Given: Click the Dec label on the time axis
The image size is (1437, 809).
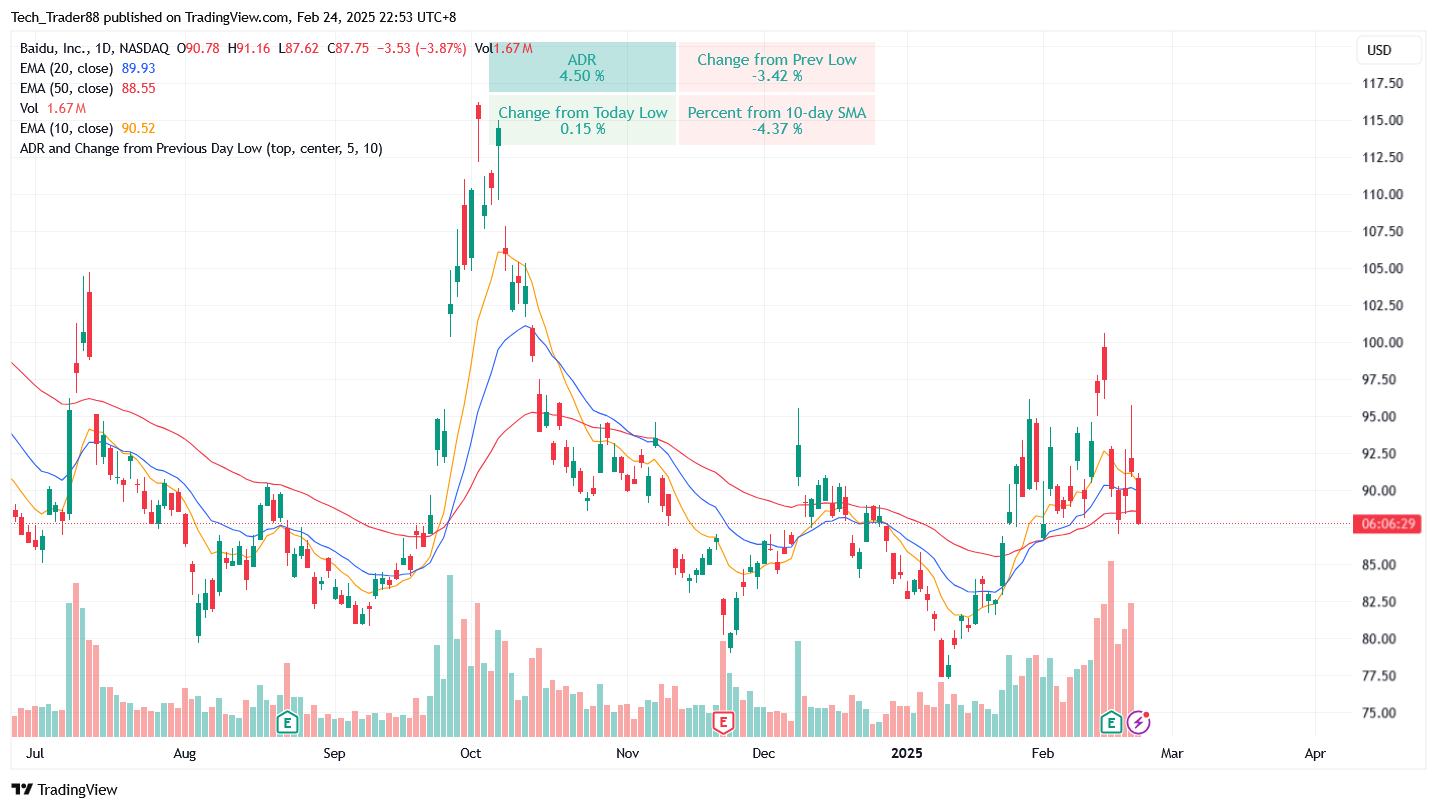Looking at the screenshot, I should 763,753.
